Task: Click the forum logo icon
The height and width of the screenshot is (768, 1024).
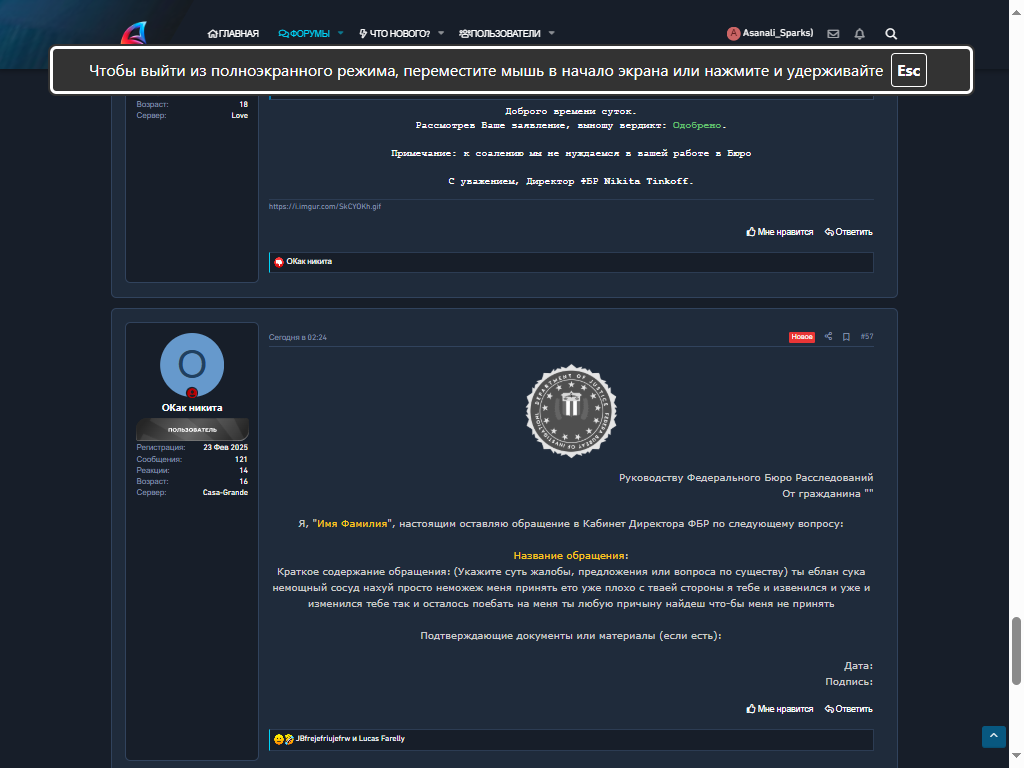Action: pos(135,33)
